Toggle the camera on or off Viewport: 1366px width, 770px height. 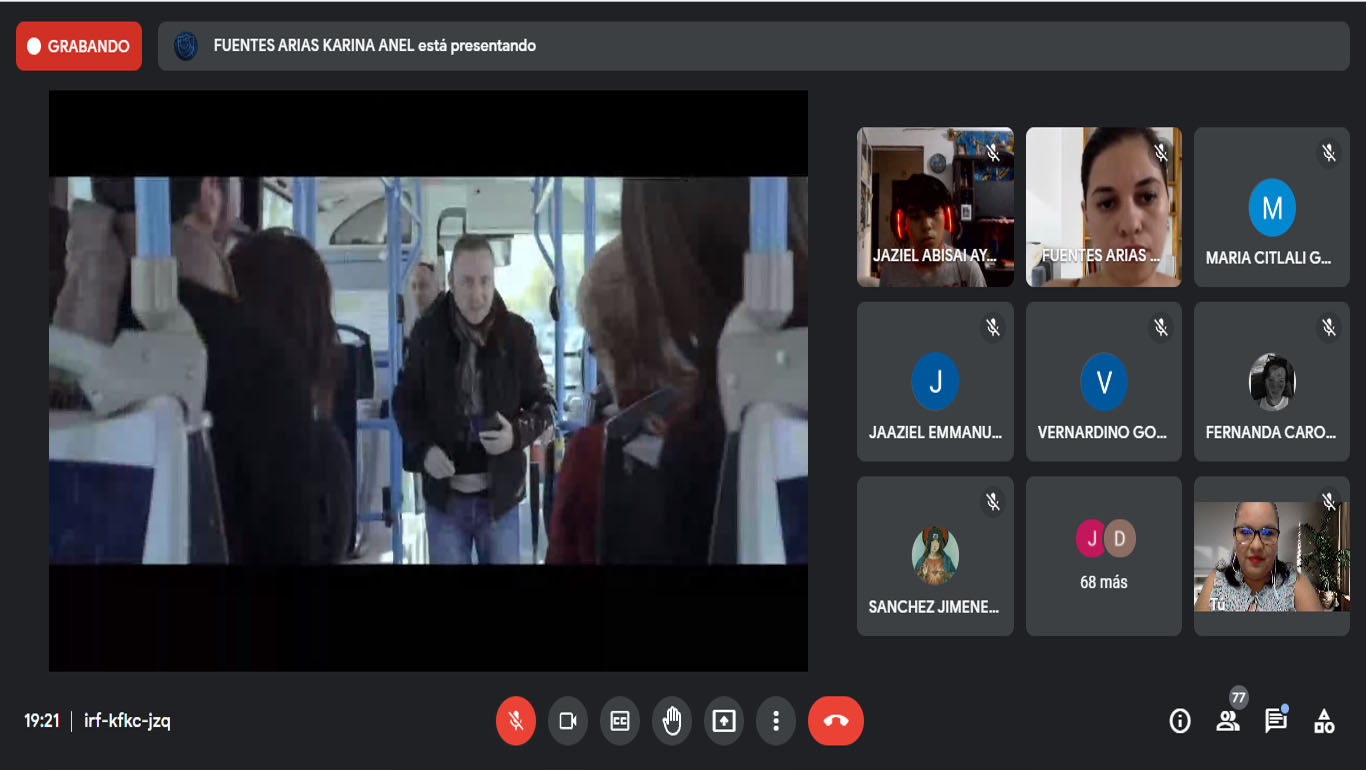(568, 721)
